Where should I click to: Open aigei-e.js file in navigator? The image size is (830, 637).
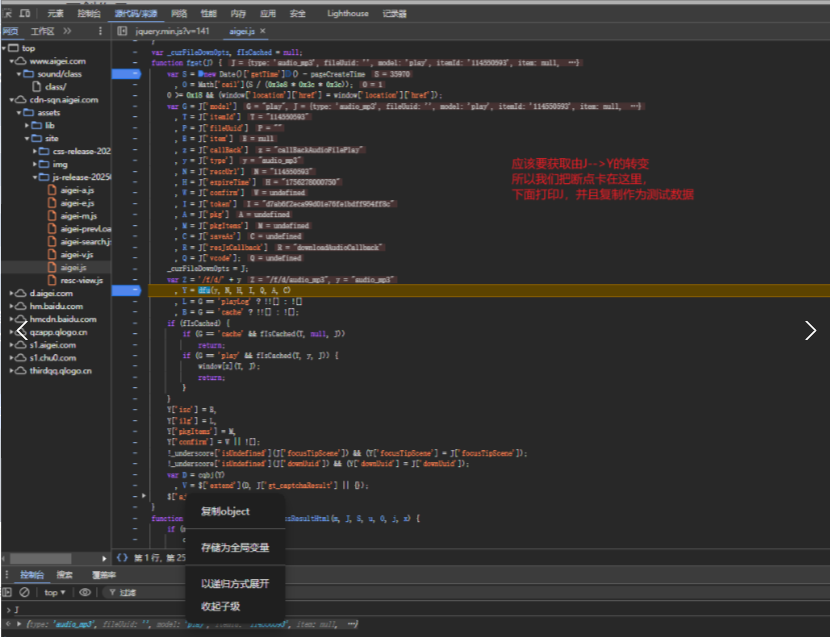[x=77, y=203]
